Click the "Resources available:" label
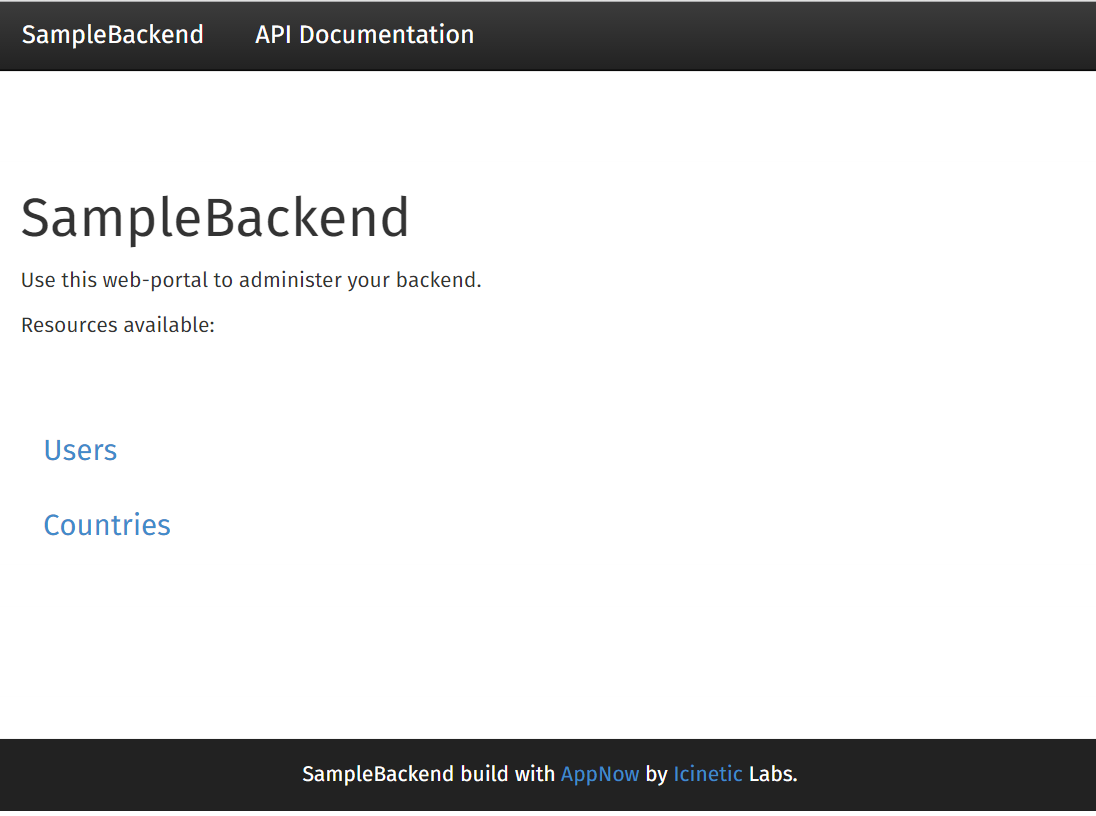The height and width of the screenshot is (816, 1096). point(118,325)
